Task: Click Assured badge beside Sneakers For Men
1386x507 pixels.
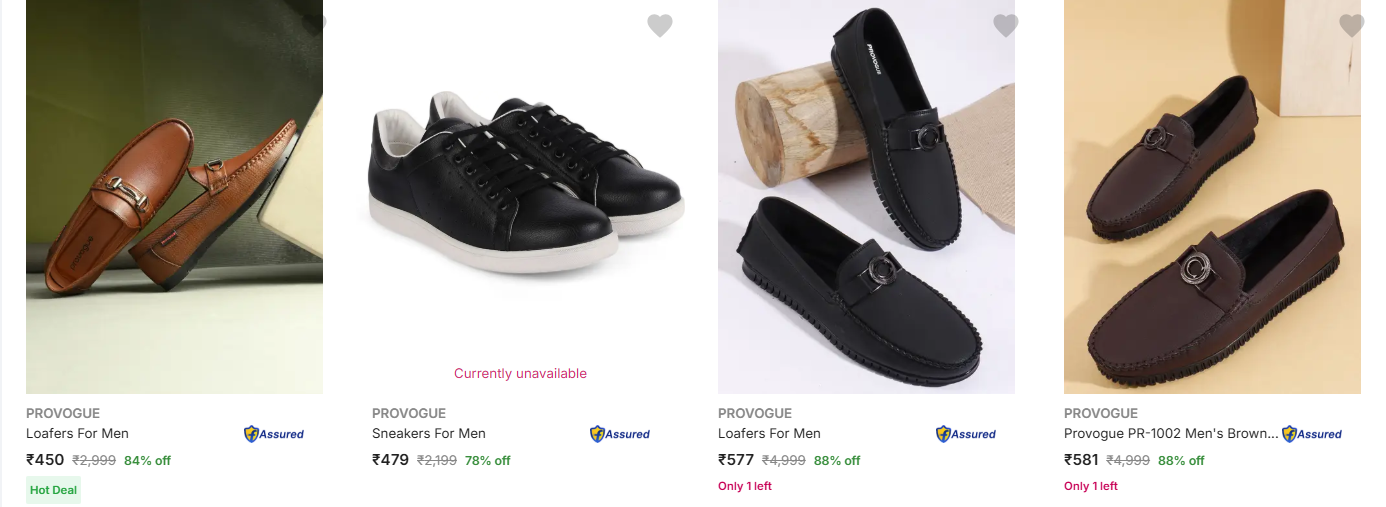Action: click(x=620, y=434)
